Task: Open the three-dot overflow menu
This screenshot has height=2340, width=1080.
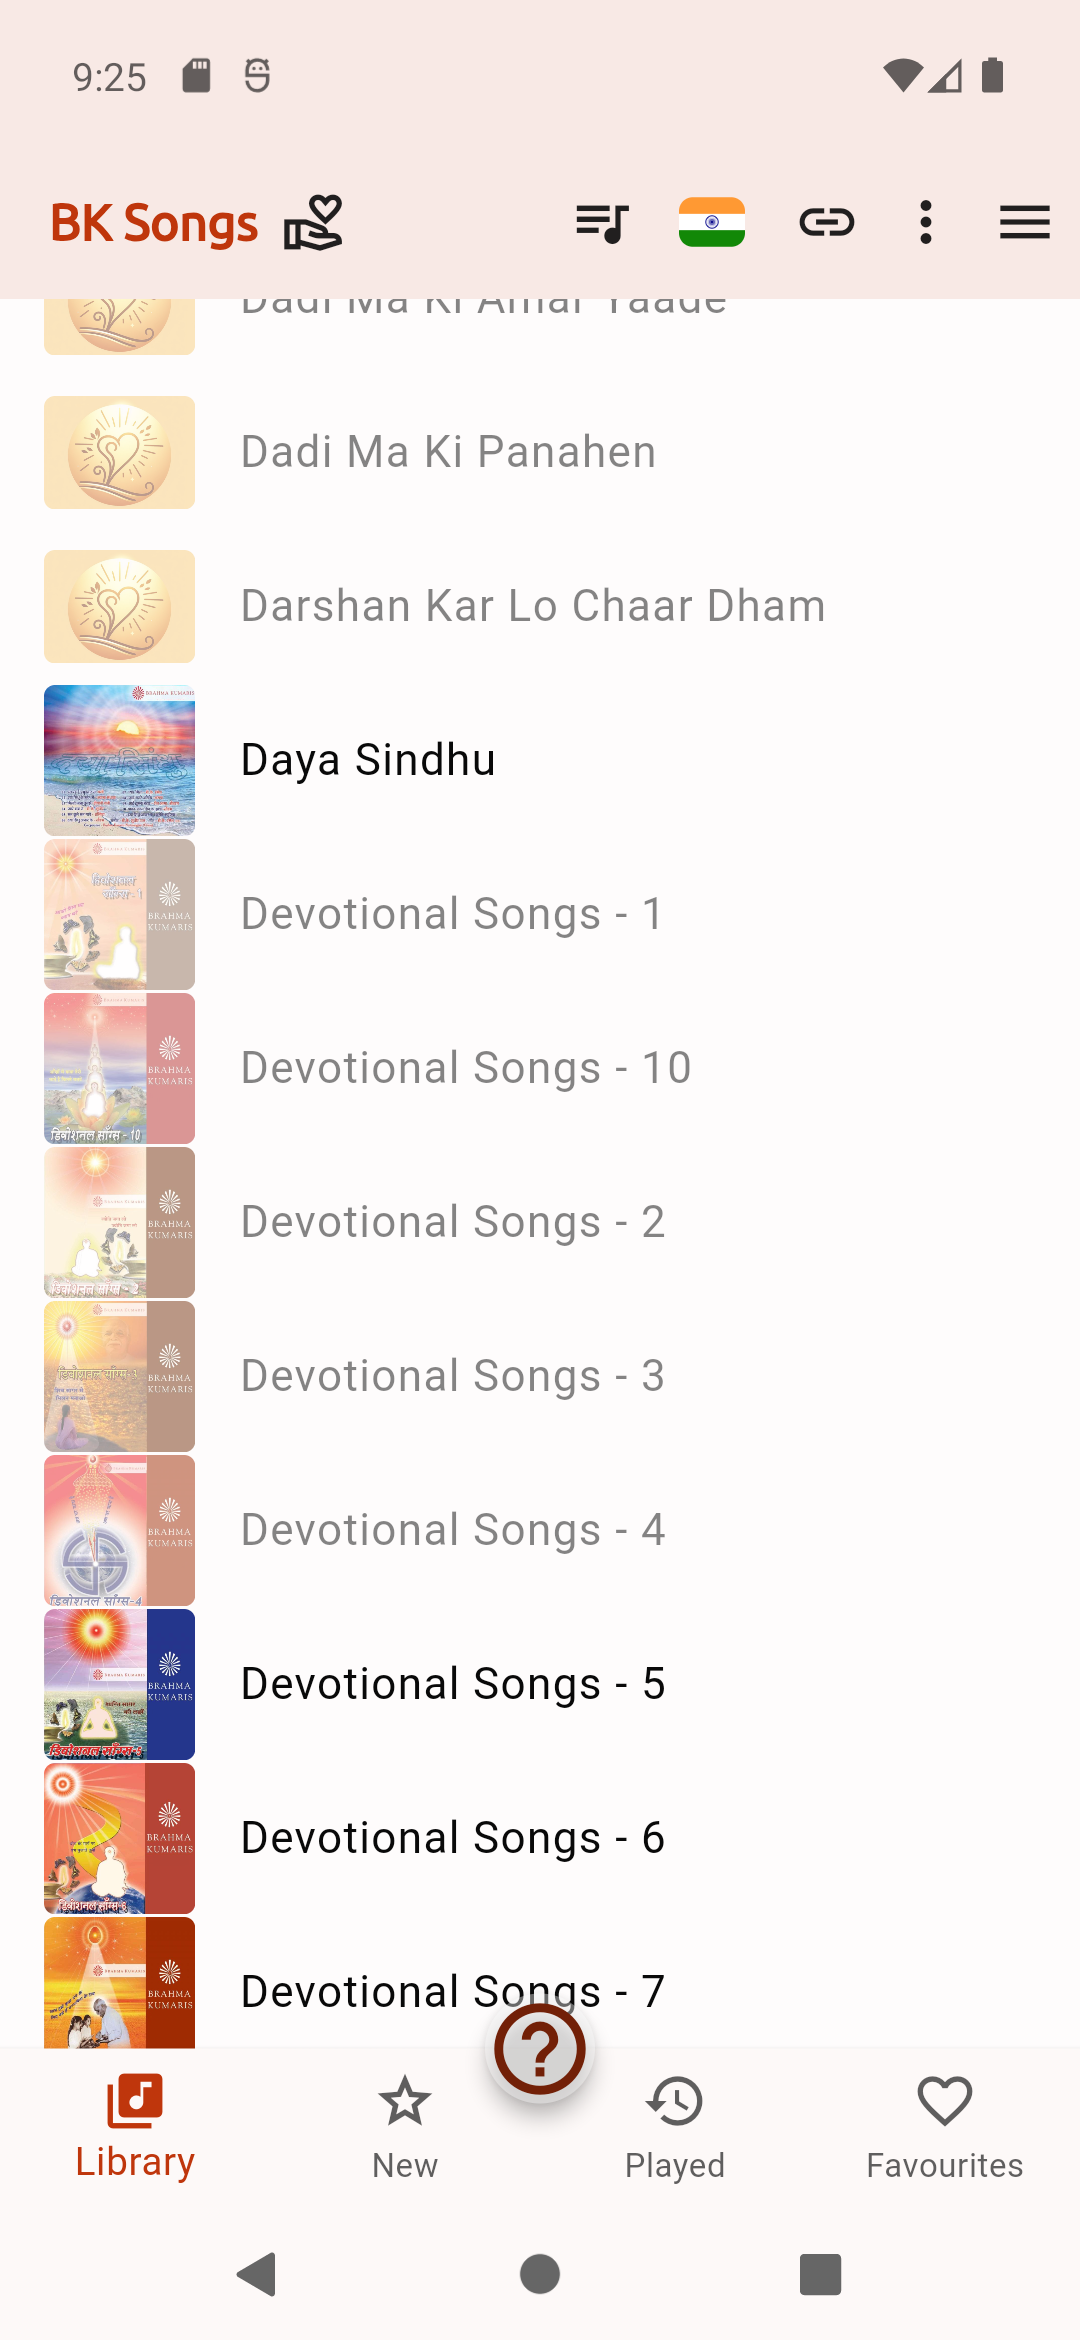Action: coord(926,222)
